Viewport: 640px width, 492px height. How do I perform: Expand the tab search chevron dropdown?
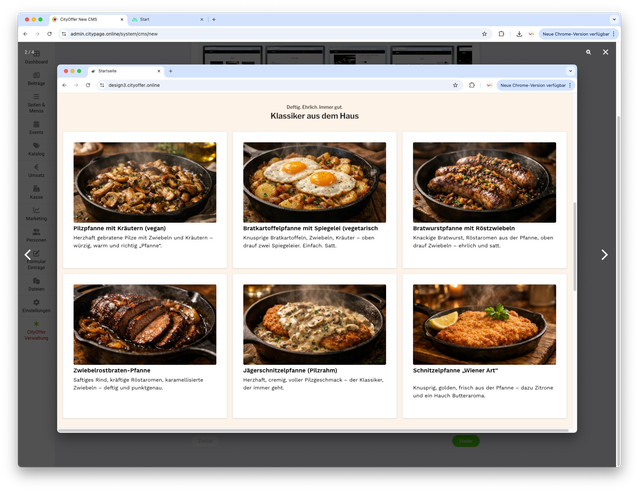pos(613,19)
